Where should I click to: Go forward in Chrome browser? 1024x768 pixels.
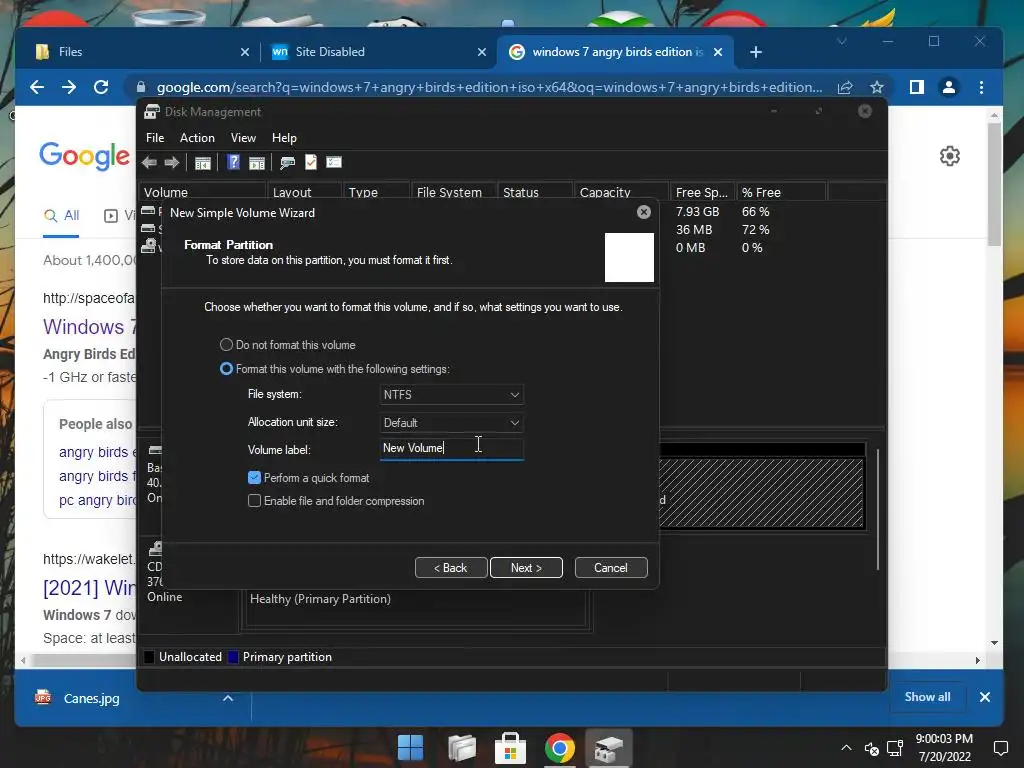click(x=69, y=87)
